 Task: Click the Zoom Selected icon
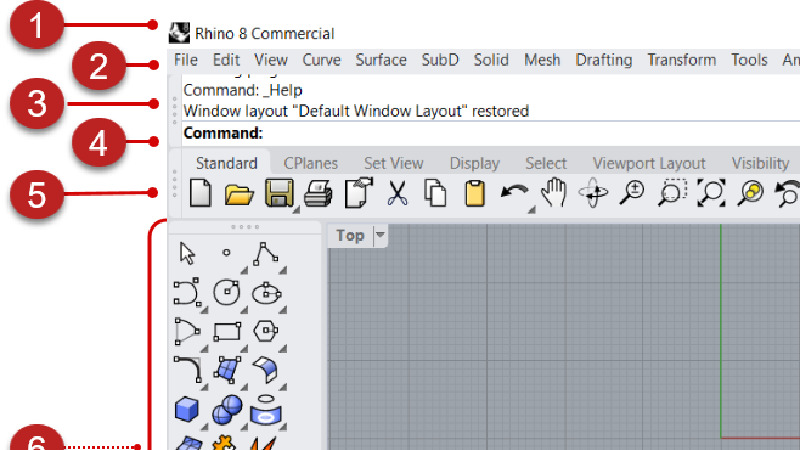click(751, 193)
